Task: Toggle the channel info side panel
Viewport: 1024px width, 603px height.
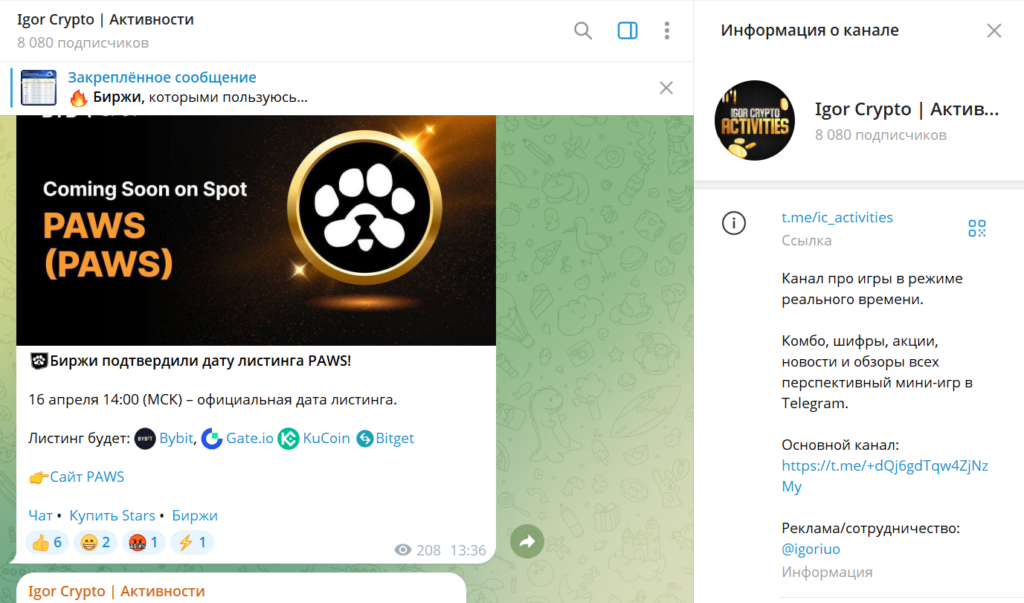Action: tap(627, 31)
